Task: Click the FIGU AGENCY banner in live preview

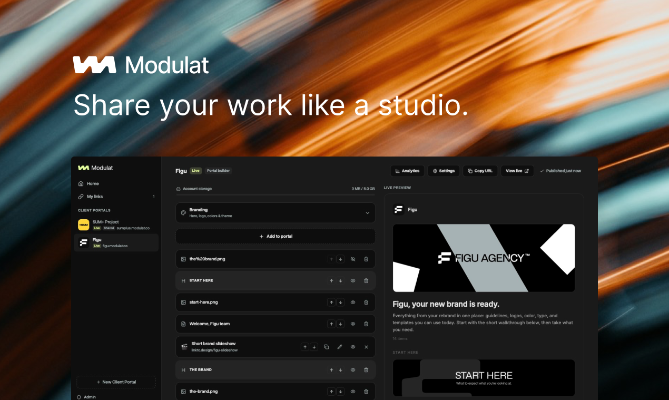Action: coord(484,258)
